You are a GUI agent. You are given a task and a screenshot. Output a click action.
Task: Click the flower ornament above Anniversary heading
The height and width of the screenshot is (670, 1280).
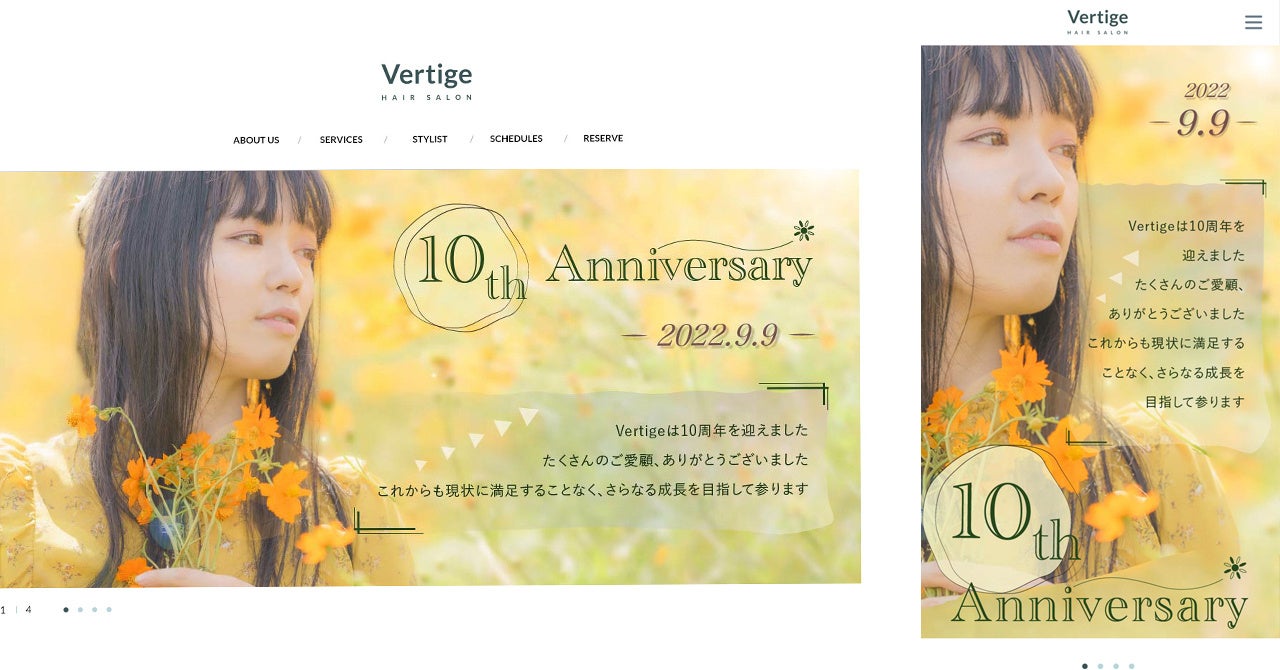pos(803,231)
